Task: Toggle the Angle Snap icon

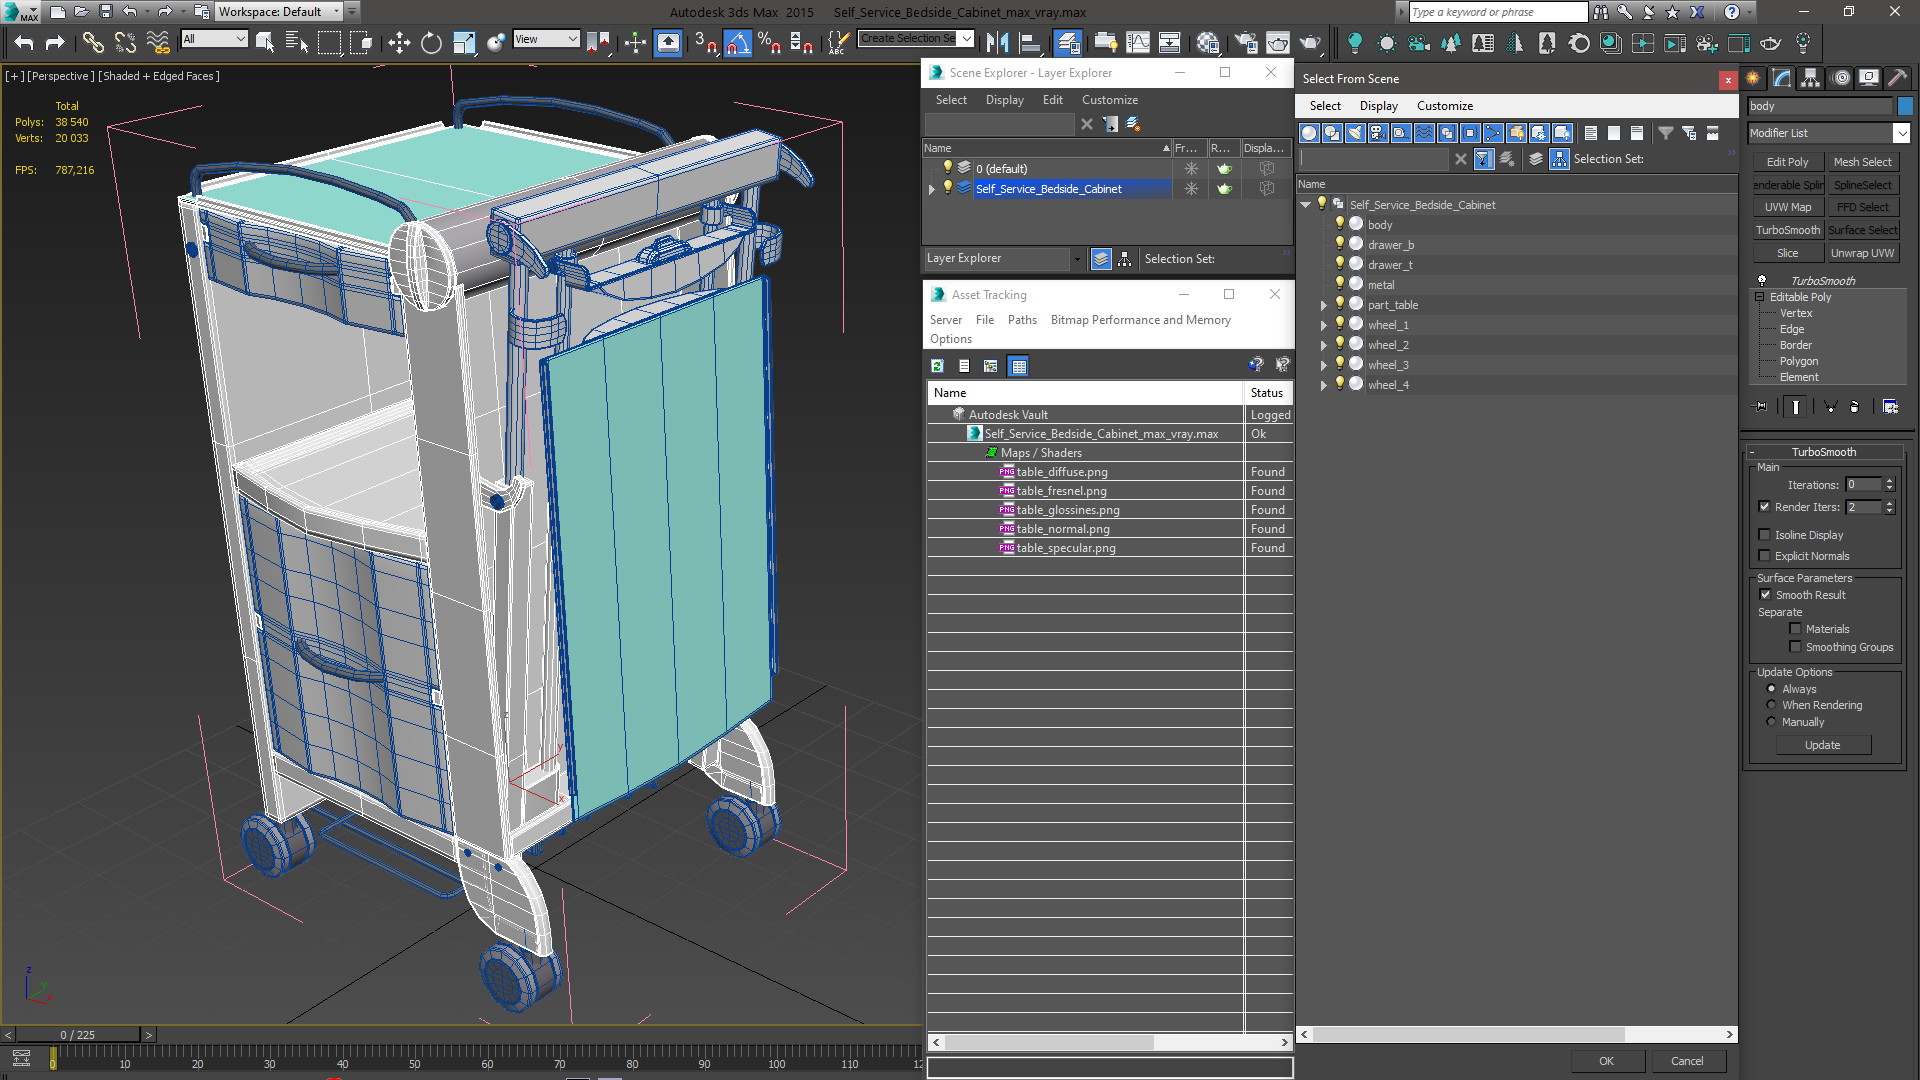Action: coord(737,42)
